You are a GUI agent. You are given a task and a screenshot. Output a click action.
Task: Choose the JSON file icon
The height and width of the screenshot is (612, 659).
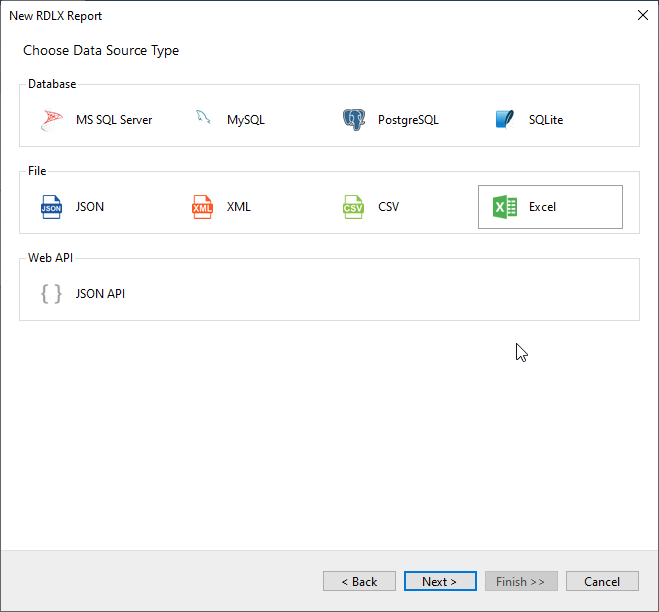[51, 207]
